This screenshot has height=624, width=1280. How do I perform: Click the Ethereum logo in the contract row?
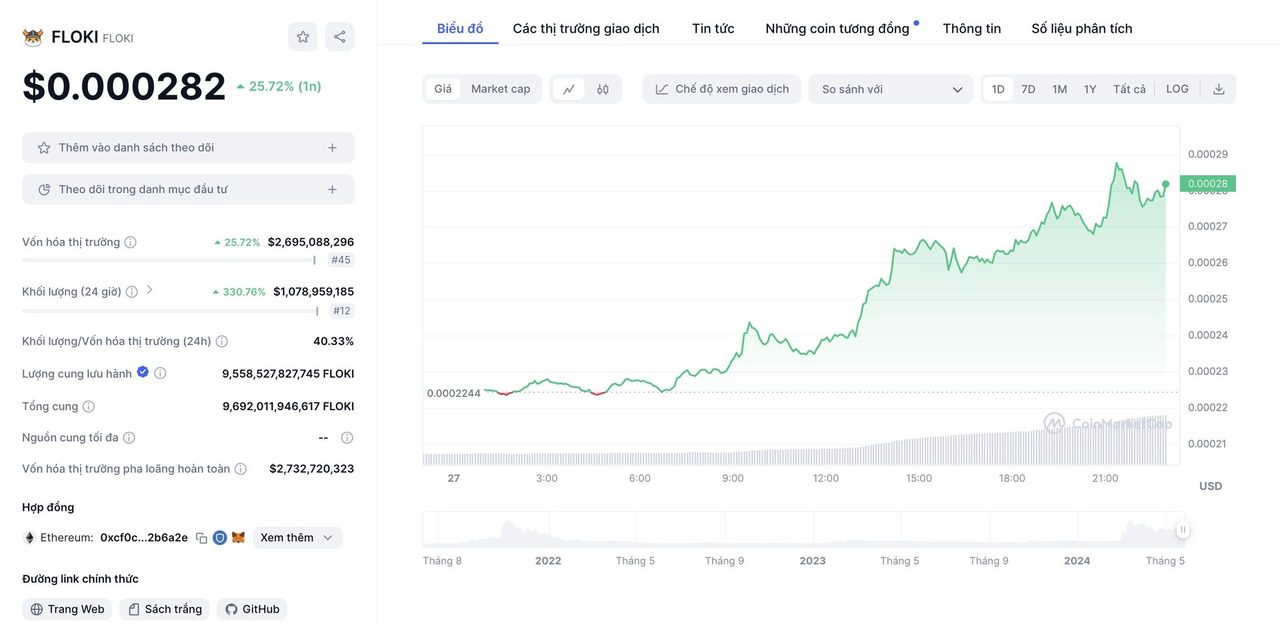point(29,538)
